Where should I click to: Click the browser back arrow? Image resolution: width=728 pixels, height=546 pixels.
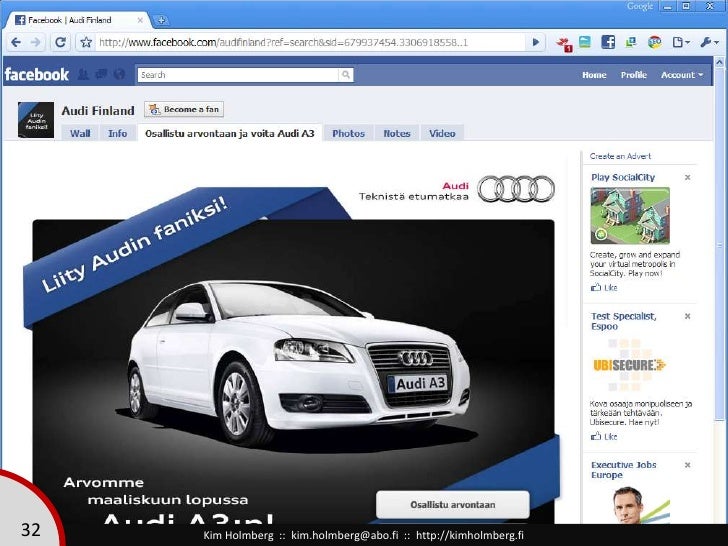point(15,42)
